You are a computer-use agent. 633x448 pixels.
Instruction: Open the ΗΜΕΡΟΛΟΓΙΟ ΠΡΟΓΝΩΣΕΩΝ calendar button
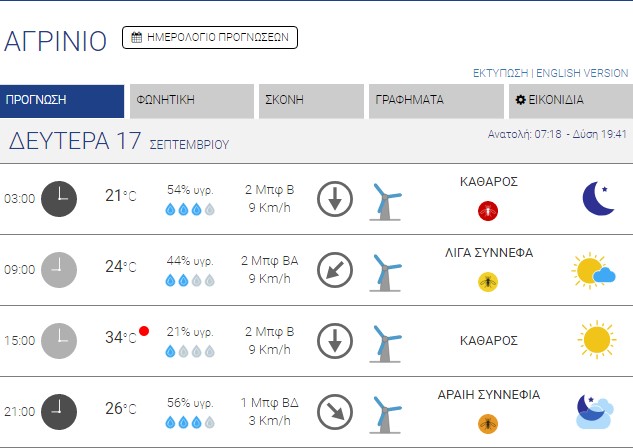click(x=210, y=38)
